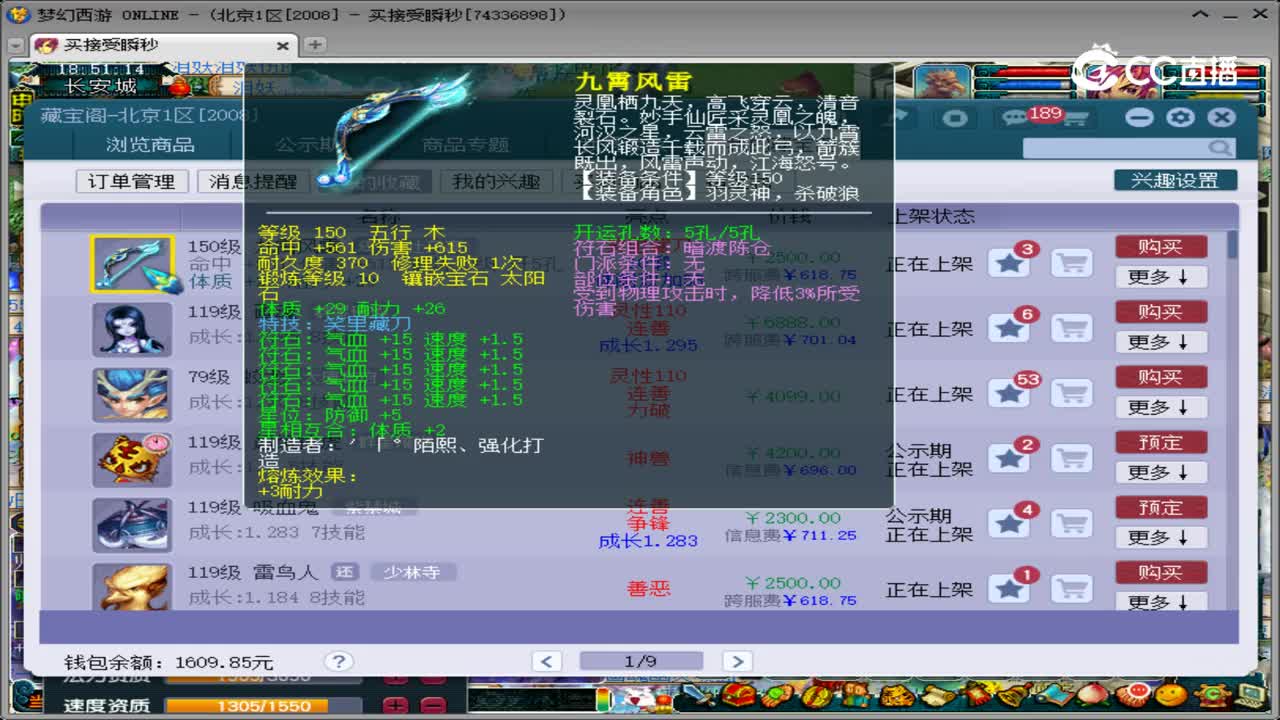The width and height of the screenshot is (1280, 720).
Task: Click the 钱包余额 1609.85元 text
Action: tap(169, 662)
